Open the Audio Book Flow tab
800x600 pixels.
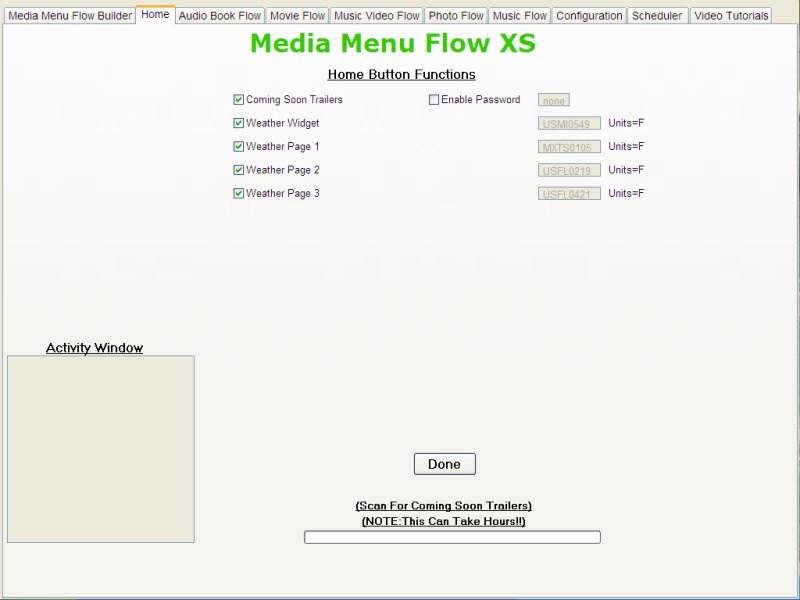(220, 15)
